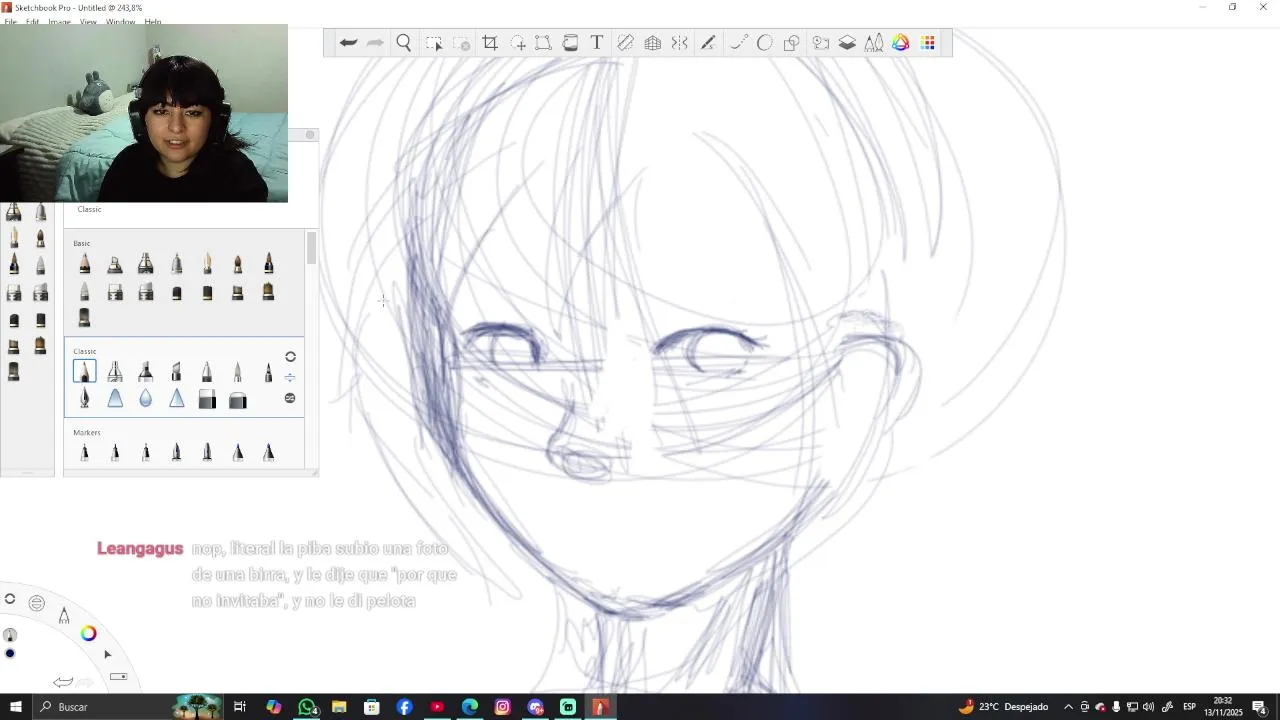
Task: Select the fountain pen nib brush in Classic
Action: point(84,400)
